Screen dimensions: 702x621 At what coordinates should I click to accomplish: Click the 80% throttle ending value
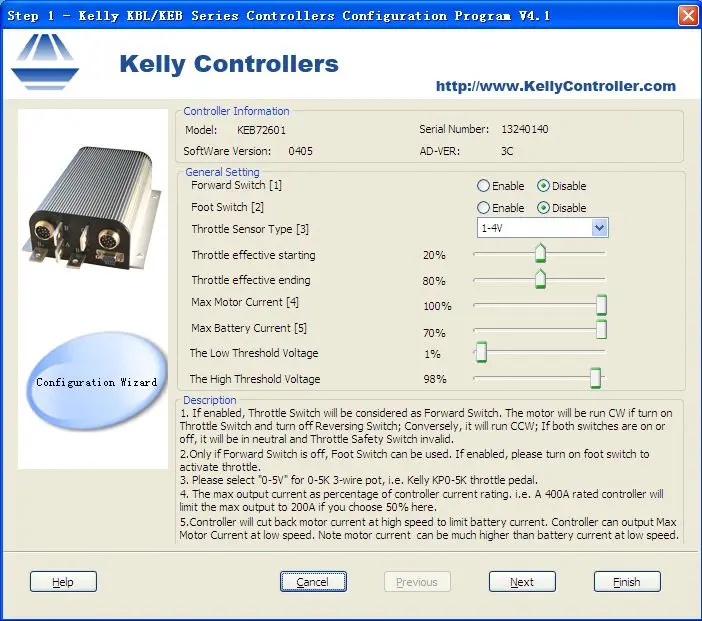point(434,281)
